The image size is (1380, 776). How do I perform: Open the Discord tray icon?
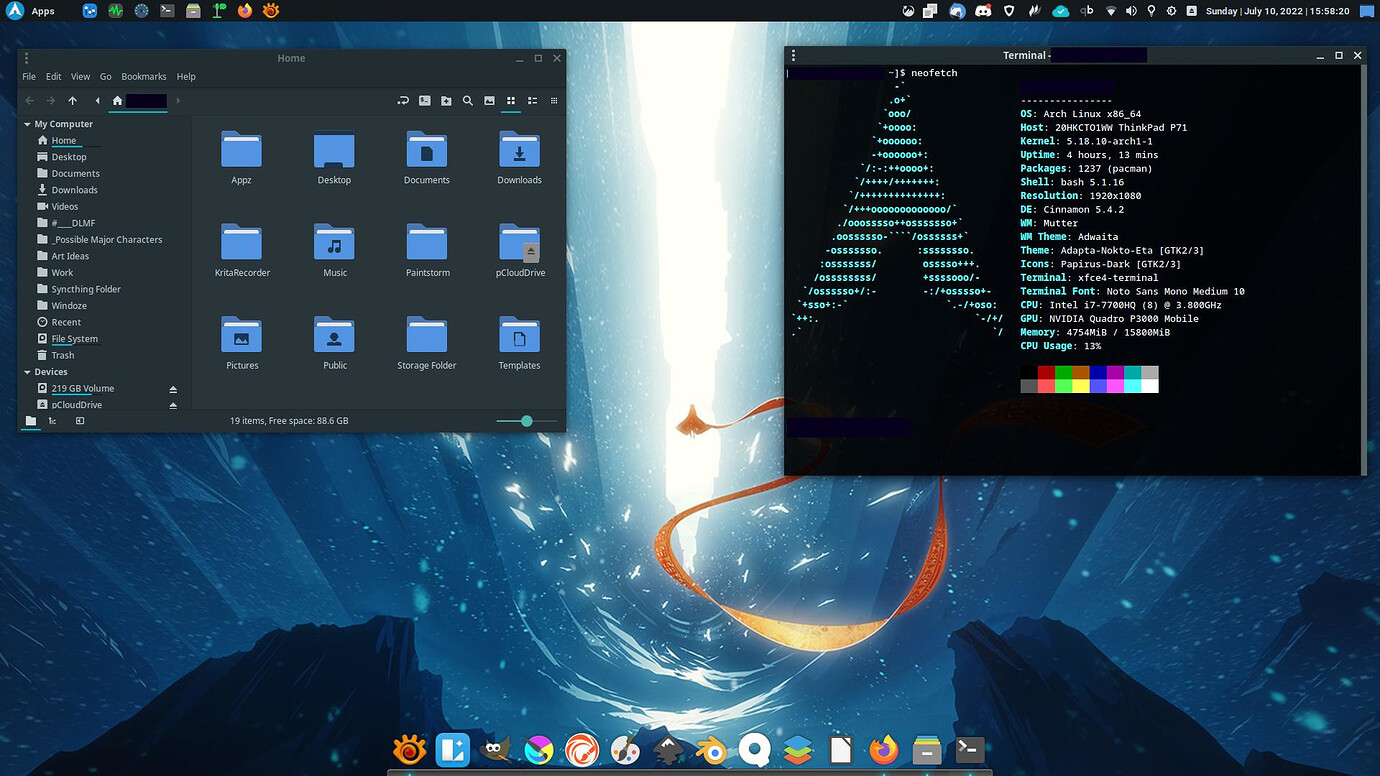983,10
